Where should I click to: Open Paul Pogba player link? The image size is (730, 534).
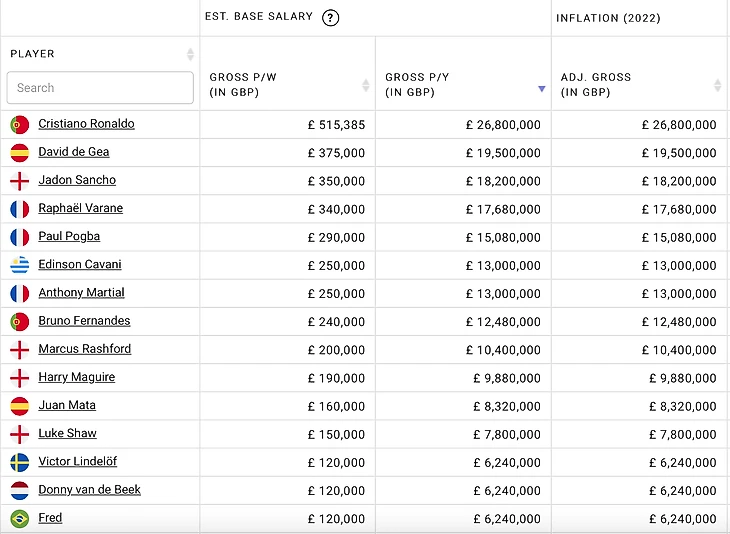tap(69, 236)
